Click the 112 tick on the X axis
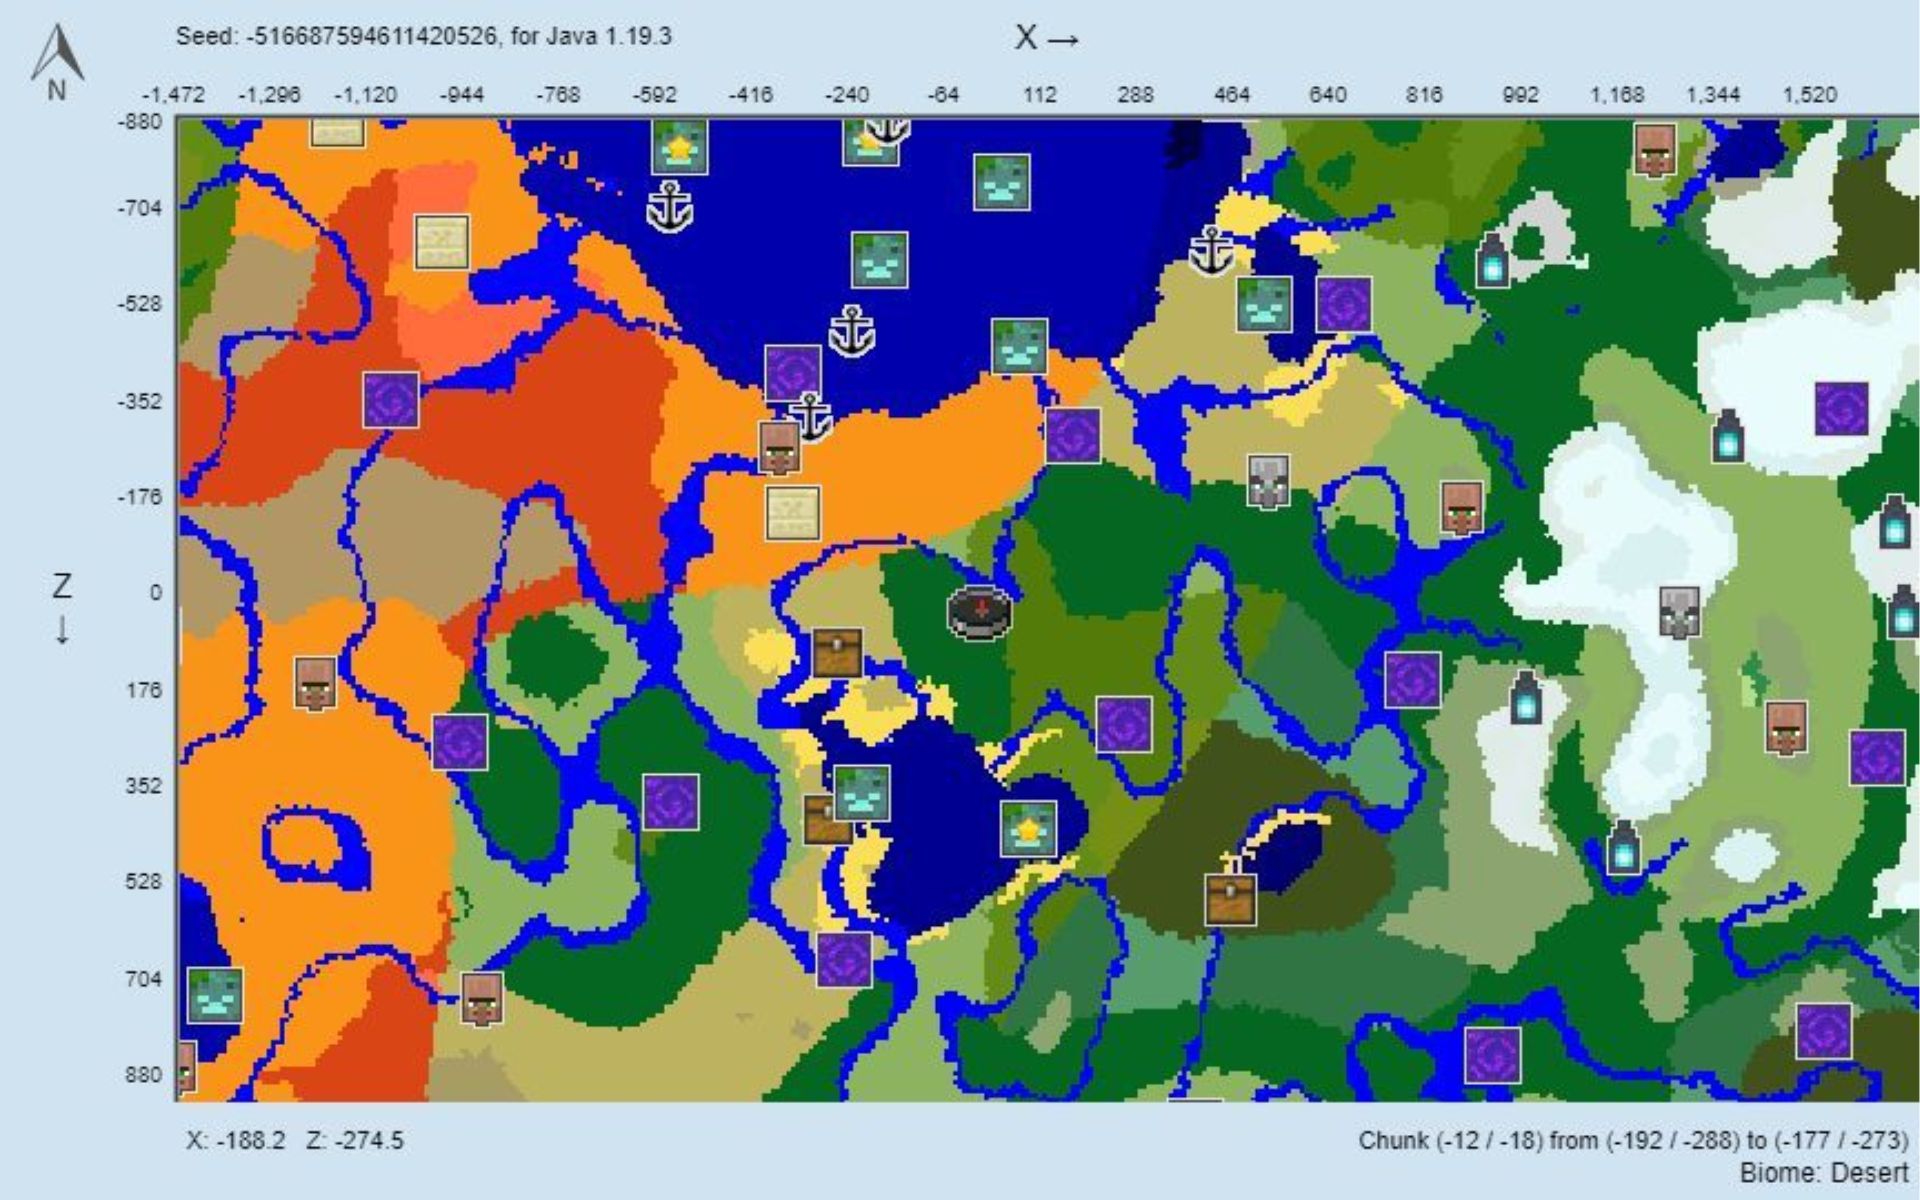 click(x=1040, y=95)
